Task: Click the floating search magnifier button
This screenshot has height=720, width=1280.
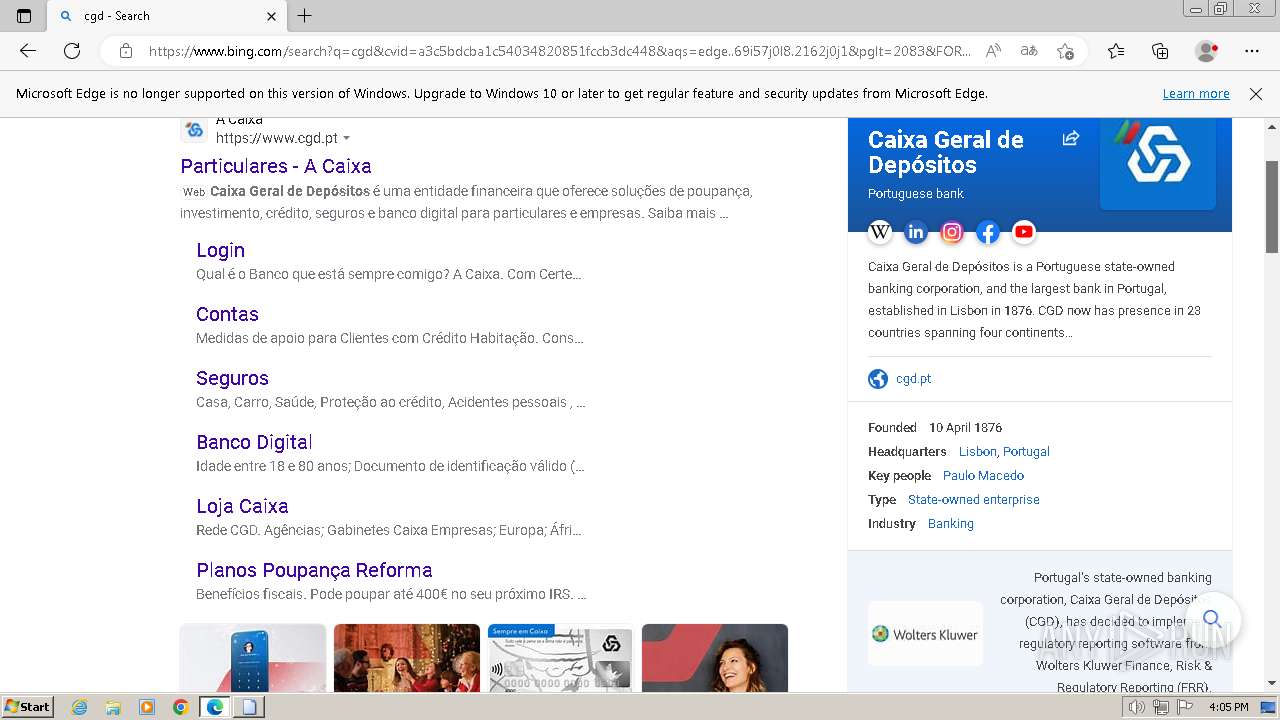Action: [1212, 618]
